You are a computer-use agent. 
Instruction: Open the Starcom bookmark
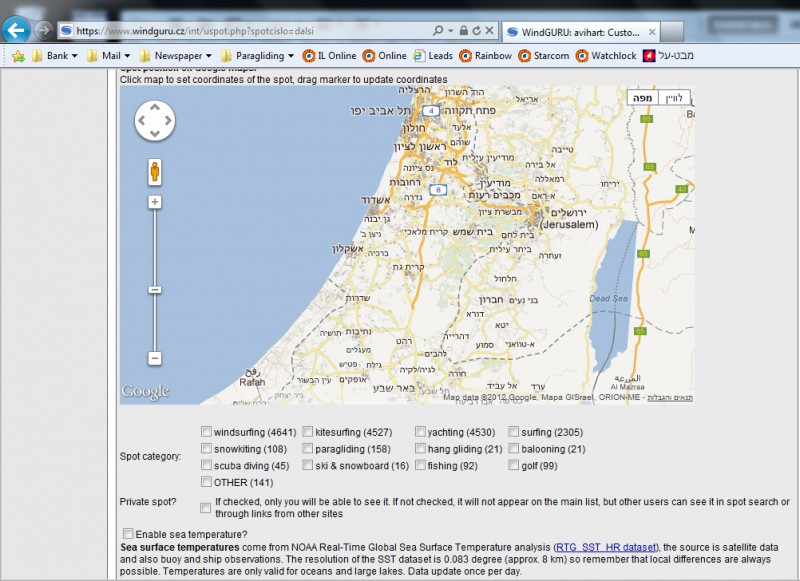(x=544, y=56)
